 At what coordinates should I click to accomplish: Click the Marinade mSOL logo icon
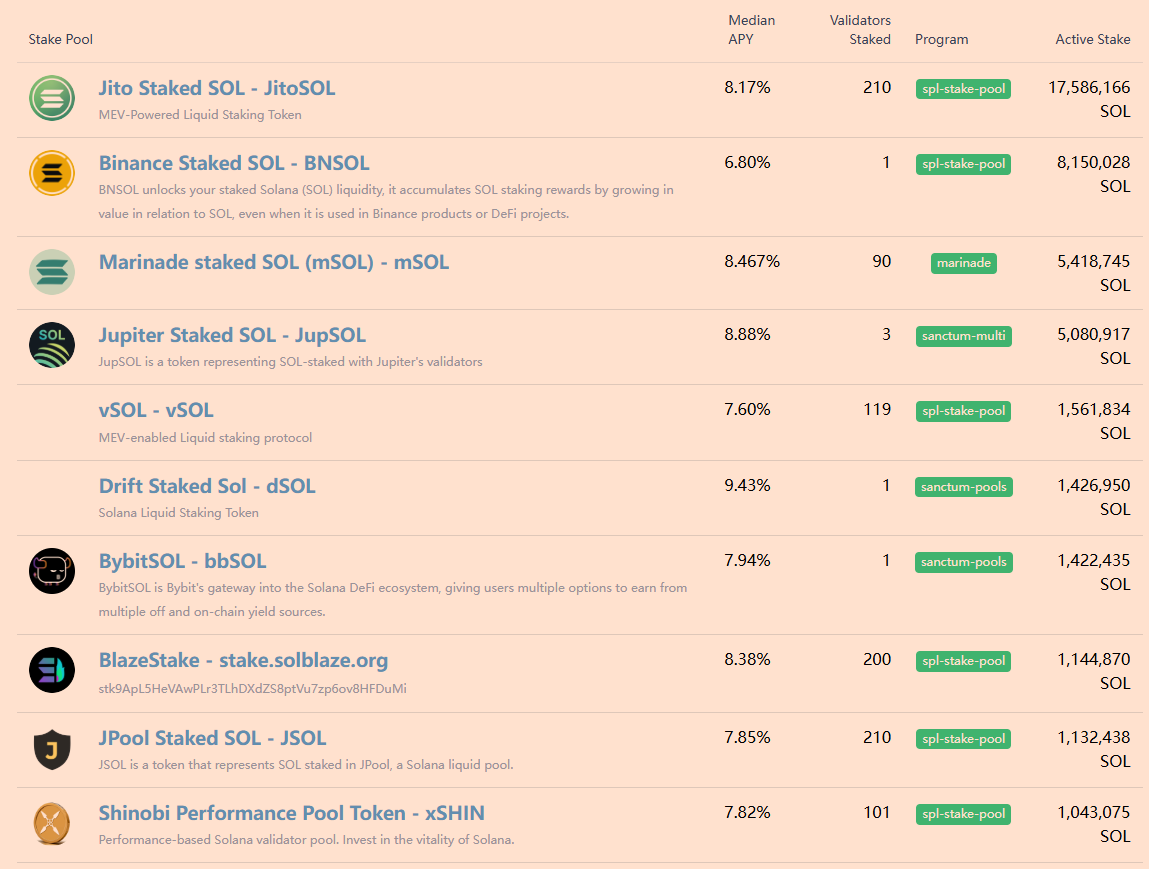pos(52,272)
